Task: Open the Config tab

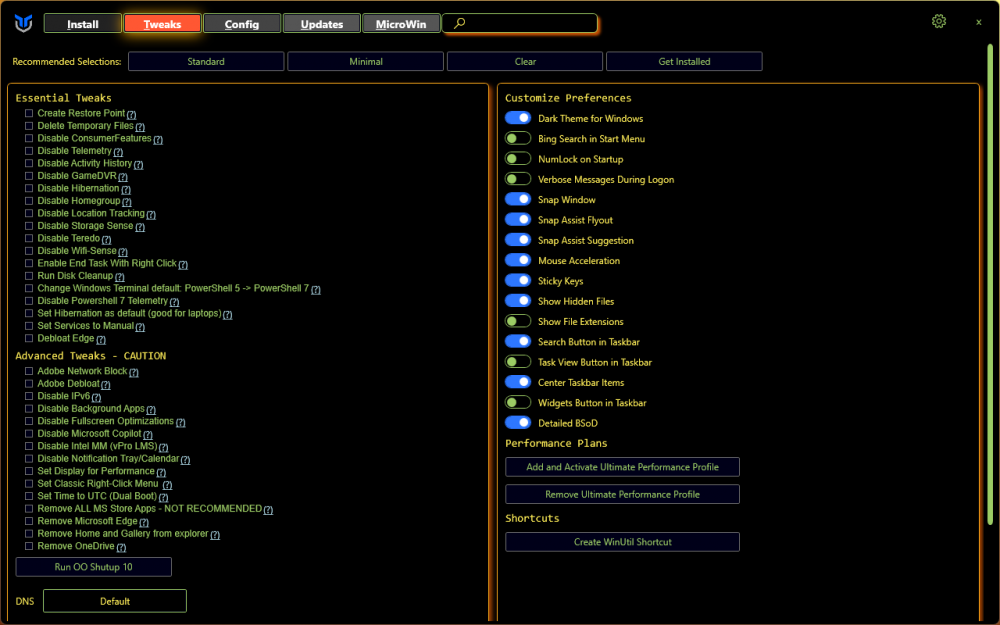Action: (x=242, y=24)
